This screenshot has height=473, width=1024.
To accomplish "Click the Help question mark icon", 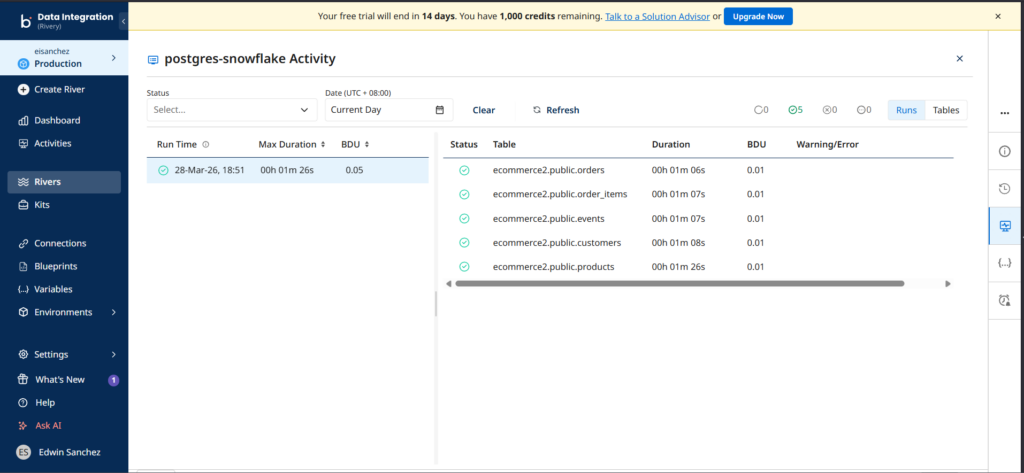I will (x=24, y=402).
